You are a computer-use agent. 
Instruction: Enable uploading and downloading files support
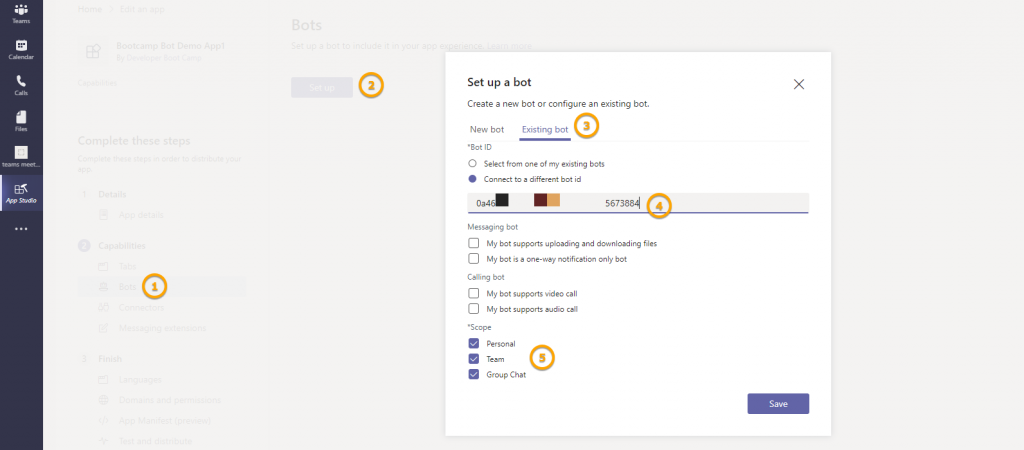click(x=474, y=243)
